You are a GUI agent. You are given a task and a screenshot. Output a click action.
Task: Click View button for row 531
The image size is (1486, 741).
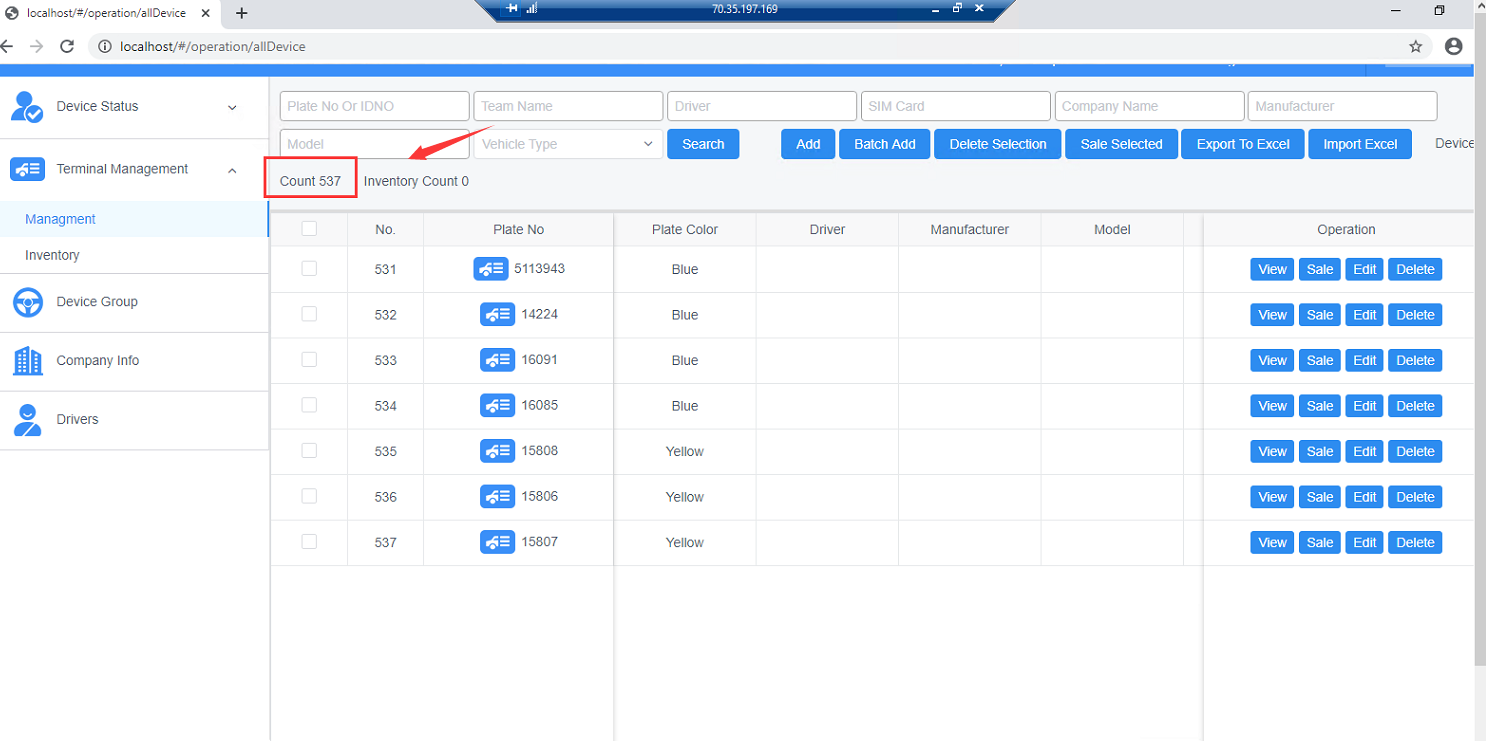point(1272,269)
